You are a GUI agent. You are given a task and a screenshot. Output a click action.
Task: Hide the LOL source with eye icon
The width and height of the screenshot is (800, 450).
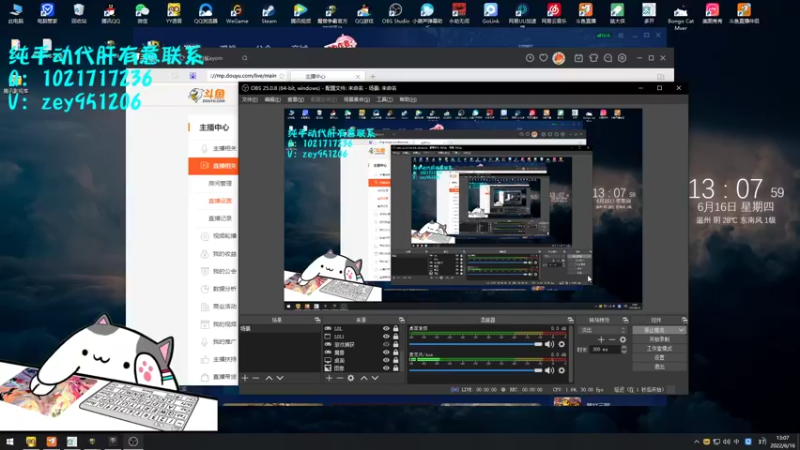pos(386,329)
